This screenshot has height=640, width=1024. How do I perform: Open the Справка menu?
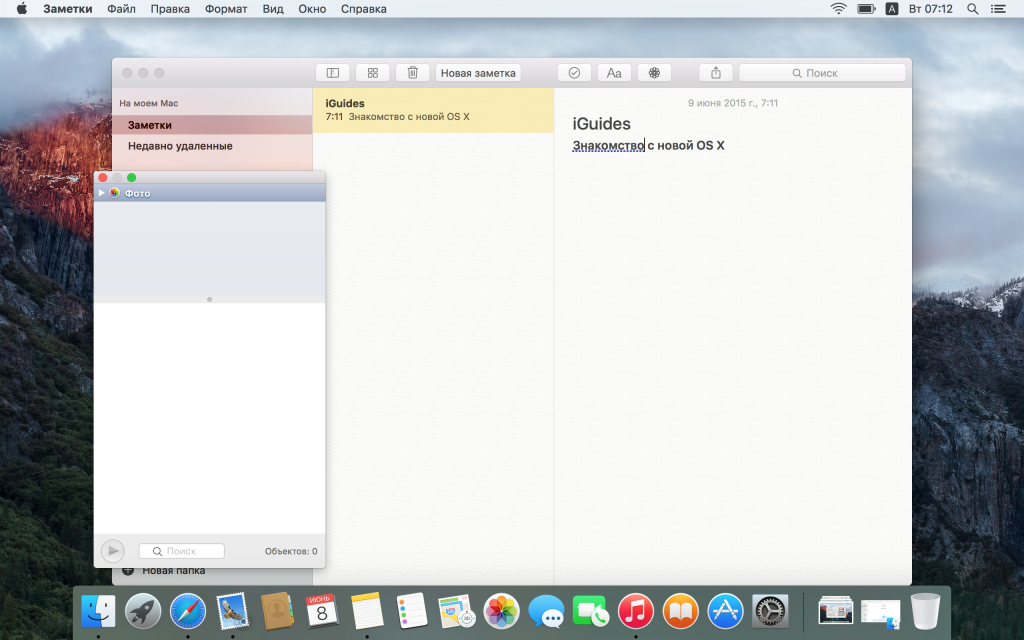point(364,8)
